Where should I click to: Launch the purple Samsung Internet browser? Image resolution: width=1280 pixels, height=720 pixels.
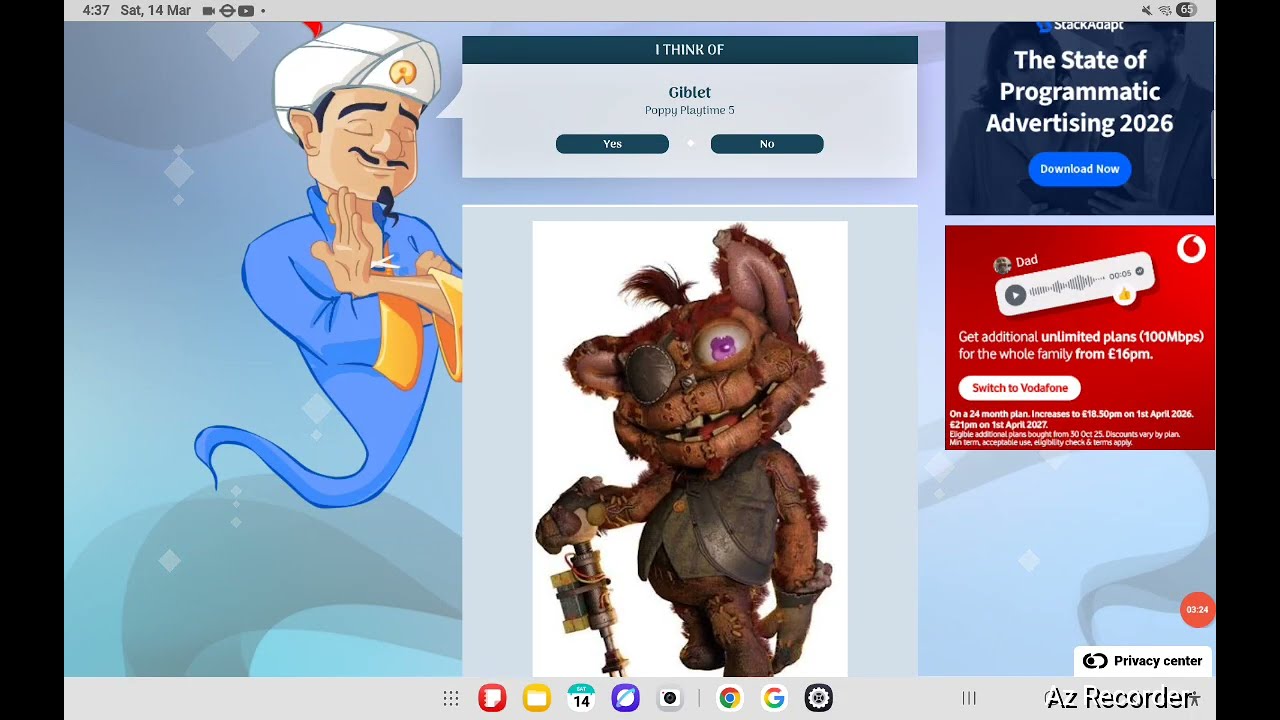pyautogui.click(x=625, y=698)
